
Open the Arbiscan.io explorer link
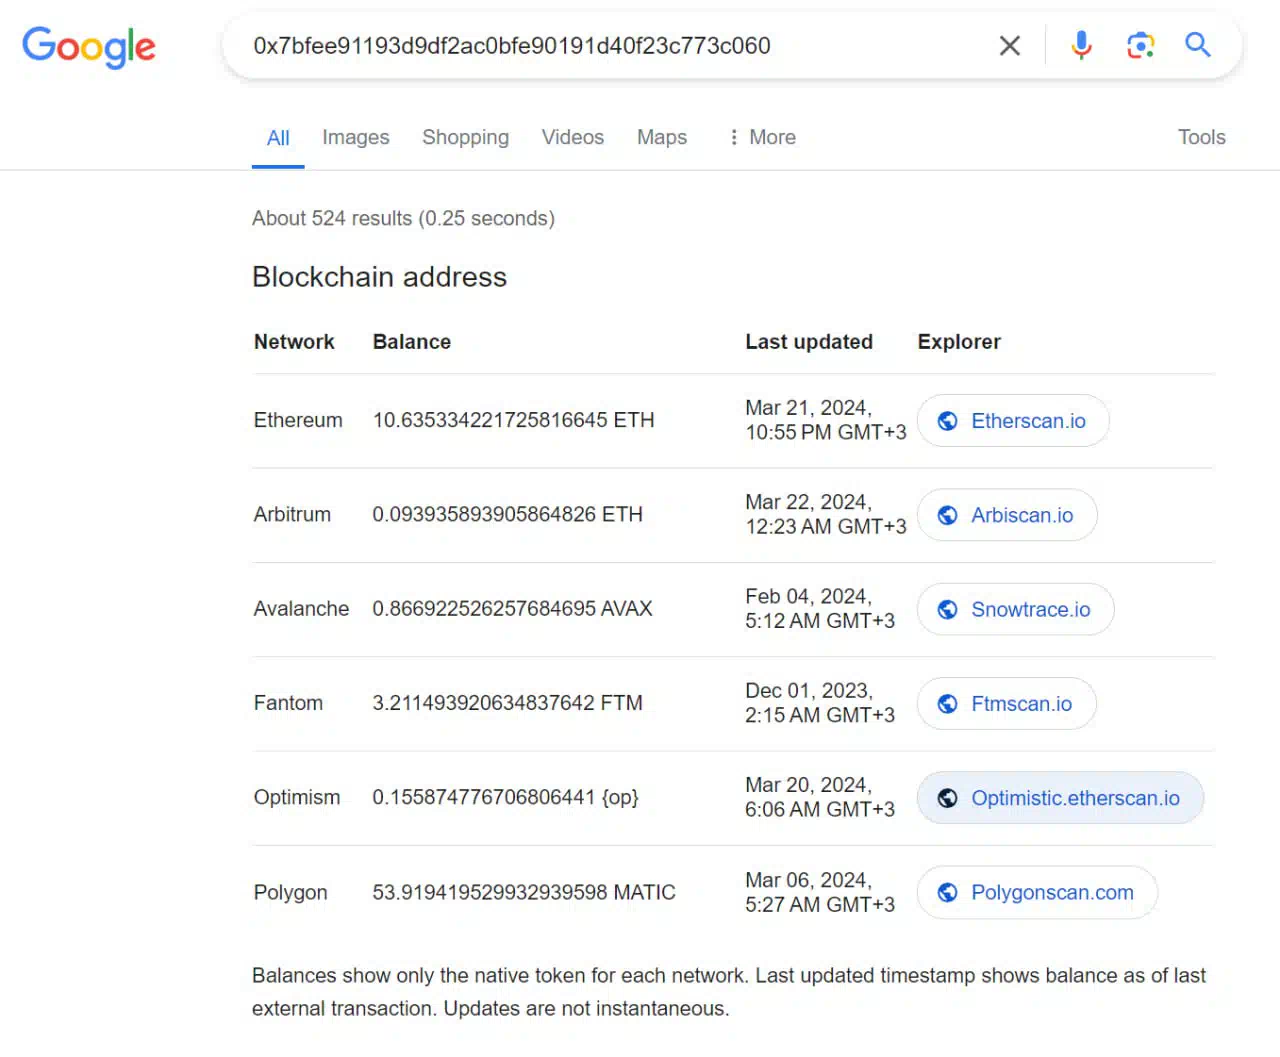1007,515
